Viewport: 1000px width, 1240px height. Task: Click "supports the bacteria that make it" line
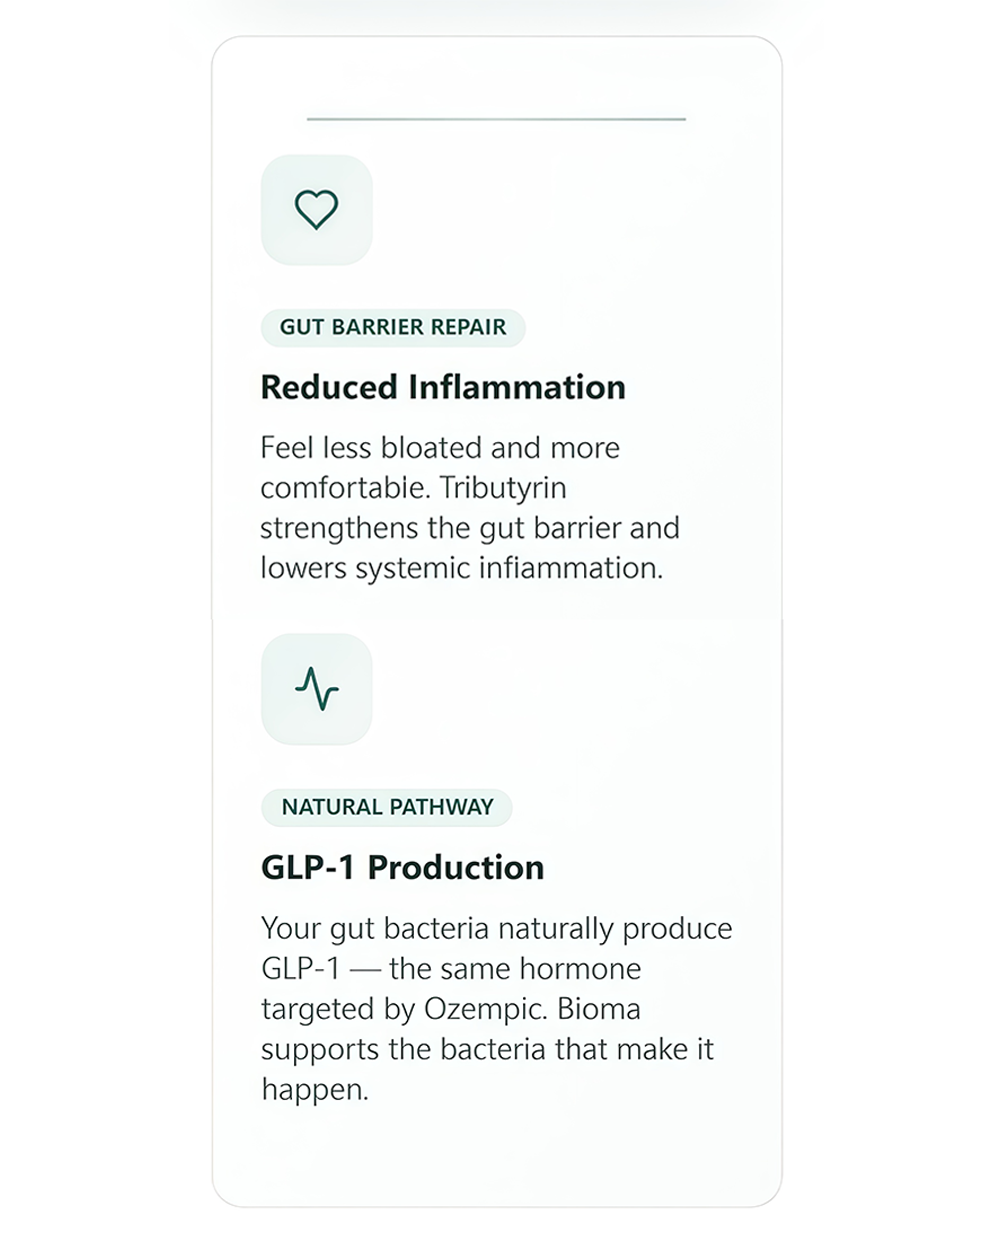click(487, 1049)
